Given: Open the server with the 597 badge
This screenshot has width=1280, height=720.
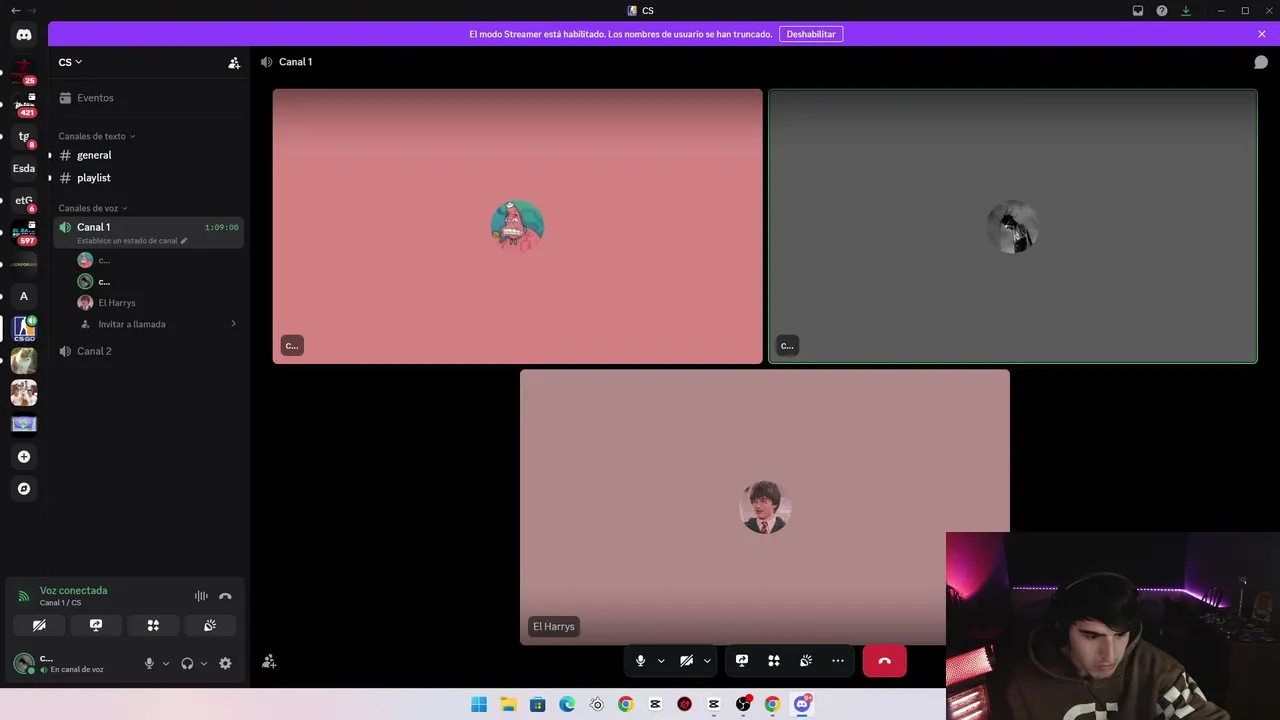Looking at the screenshot, I should (24, 232).
